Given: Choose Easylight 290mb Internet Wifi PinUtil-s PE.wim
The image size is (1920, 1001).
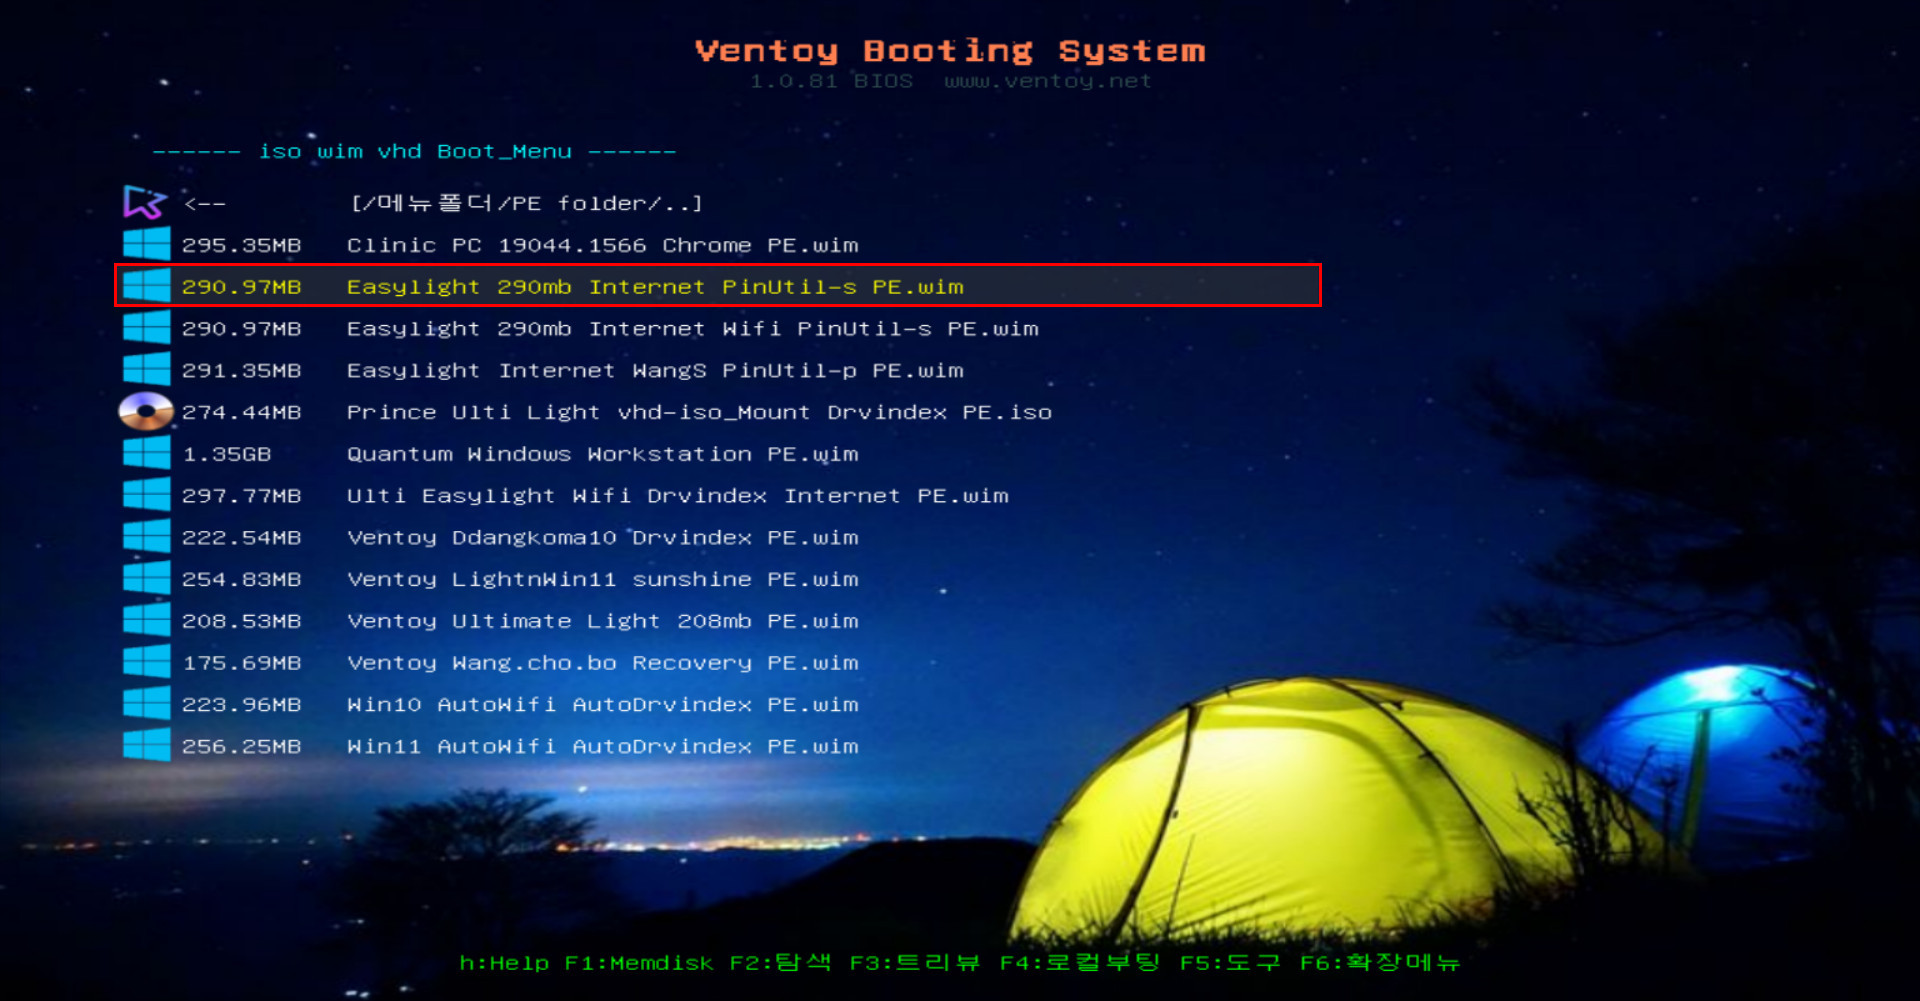Looking at the screenshot, I should [x=692, y=329].
